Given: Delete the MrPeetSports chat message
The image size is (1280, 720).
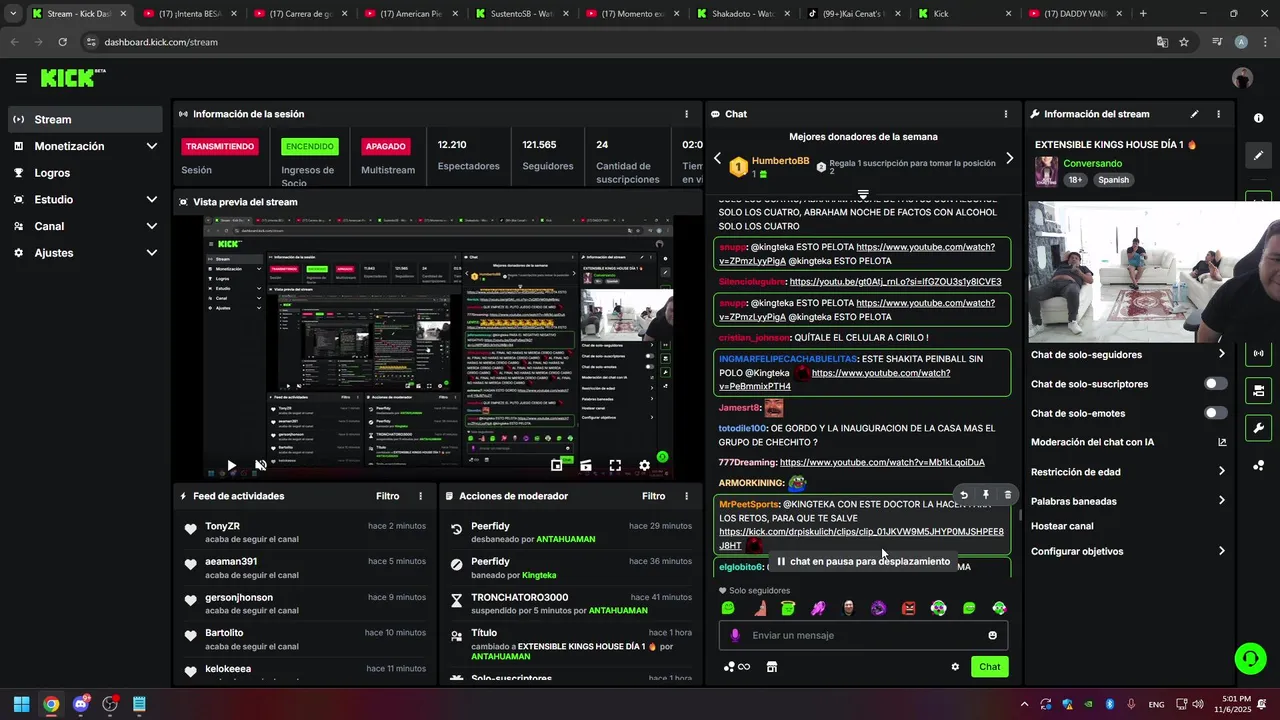Looking at the screenshot, I should (1007, 495).
